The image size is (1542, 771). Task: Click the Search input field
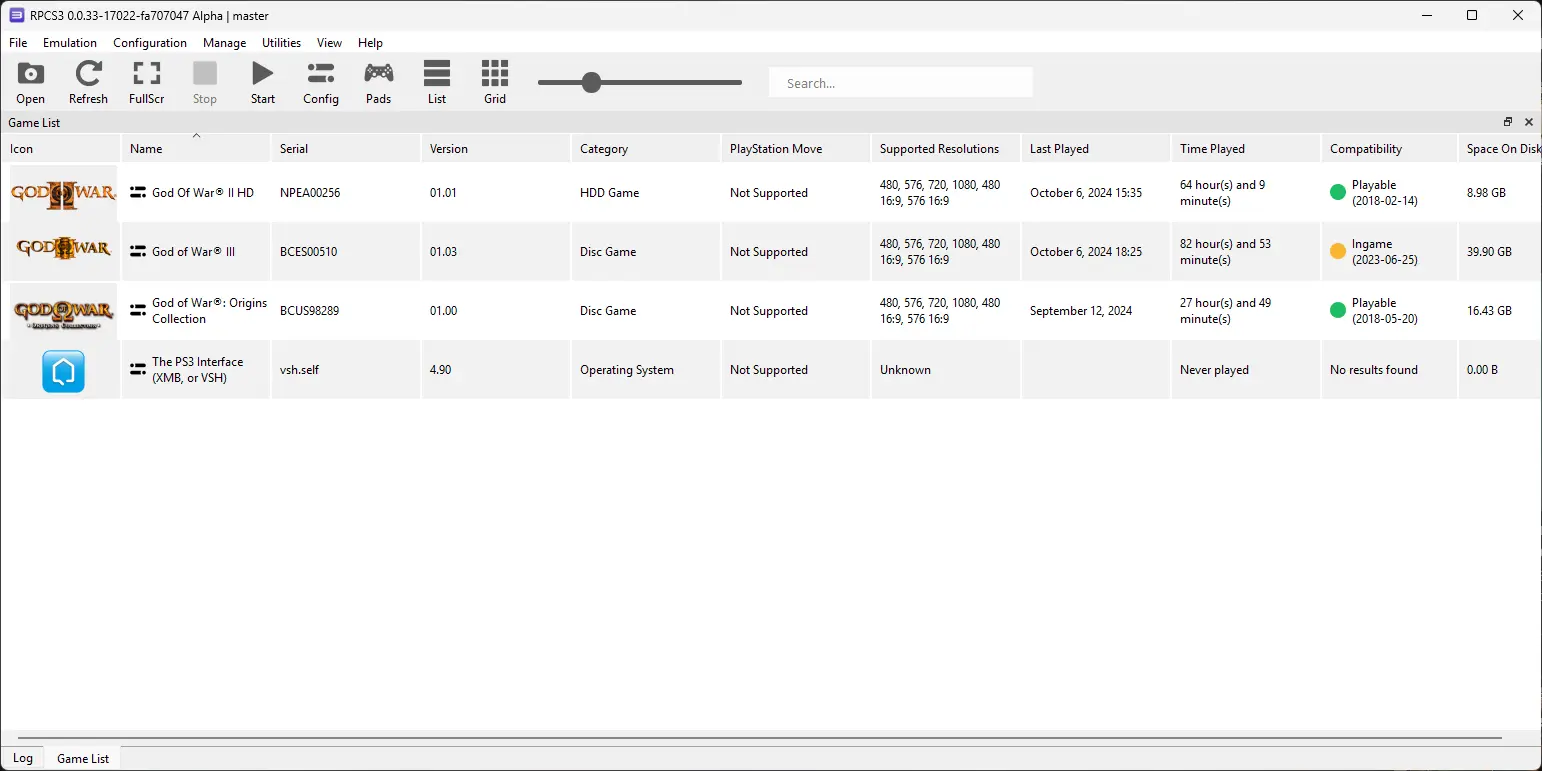900,83
